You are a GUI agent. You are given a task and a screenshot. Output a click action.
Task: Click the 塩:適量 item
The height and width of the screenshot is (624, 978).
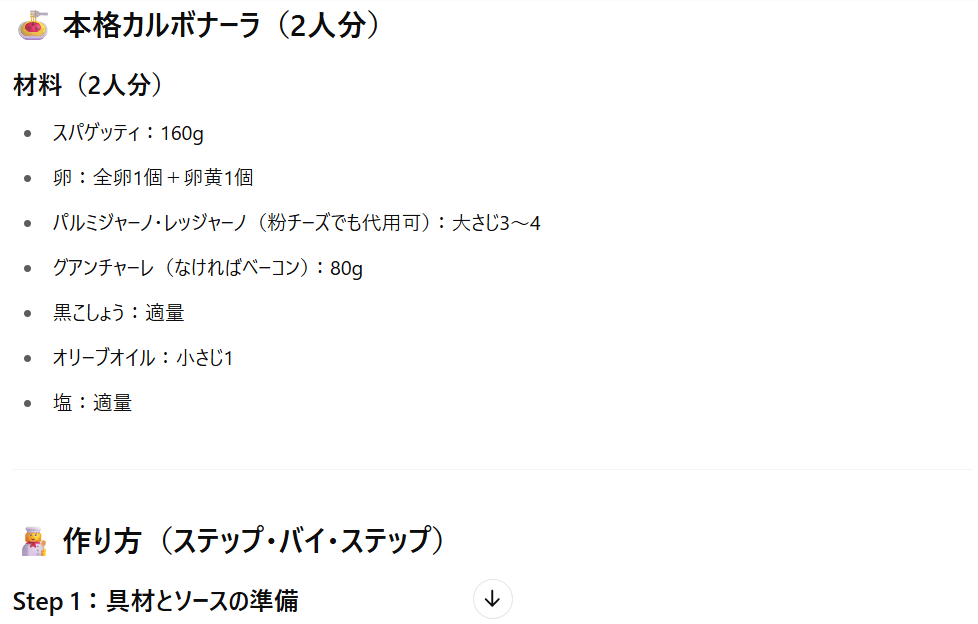click(x=92, y=402)
